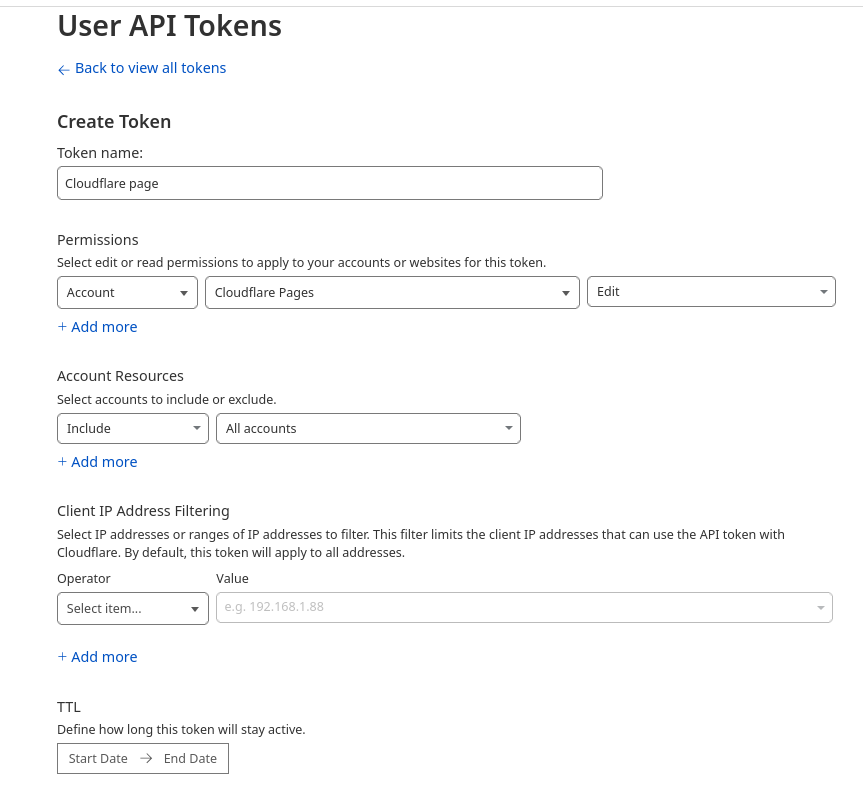
Task: Set the TTL Start Date
Action: pyautogui.click(x=98, y=759)
